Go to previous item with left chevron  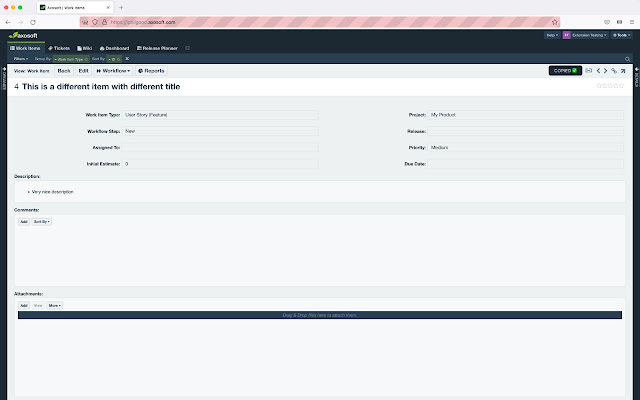(598, 71)
